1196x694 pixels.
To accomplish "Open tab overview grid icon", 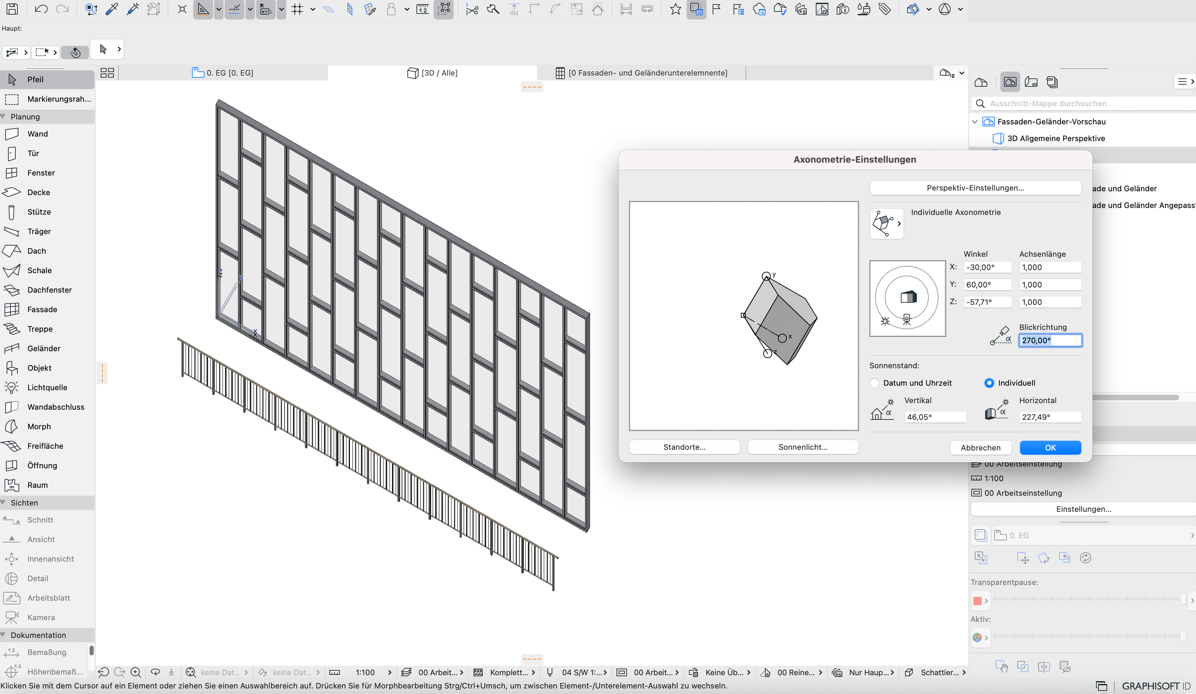I will (108, 72).
